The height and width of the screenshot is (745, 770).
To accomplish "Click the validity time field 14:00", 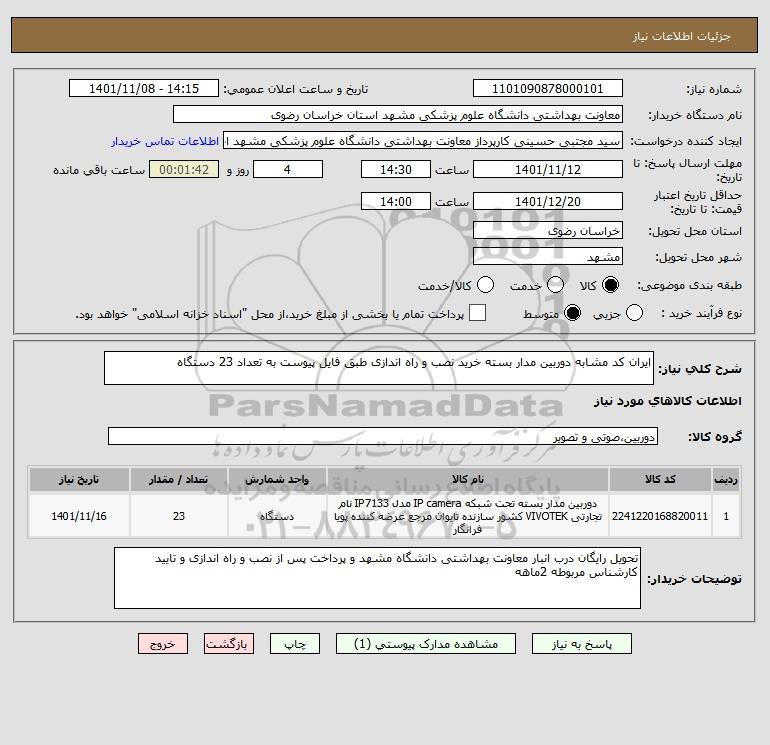I will pos(396,201).
